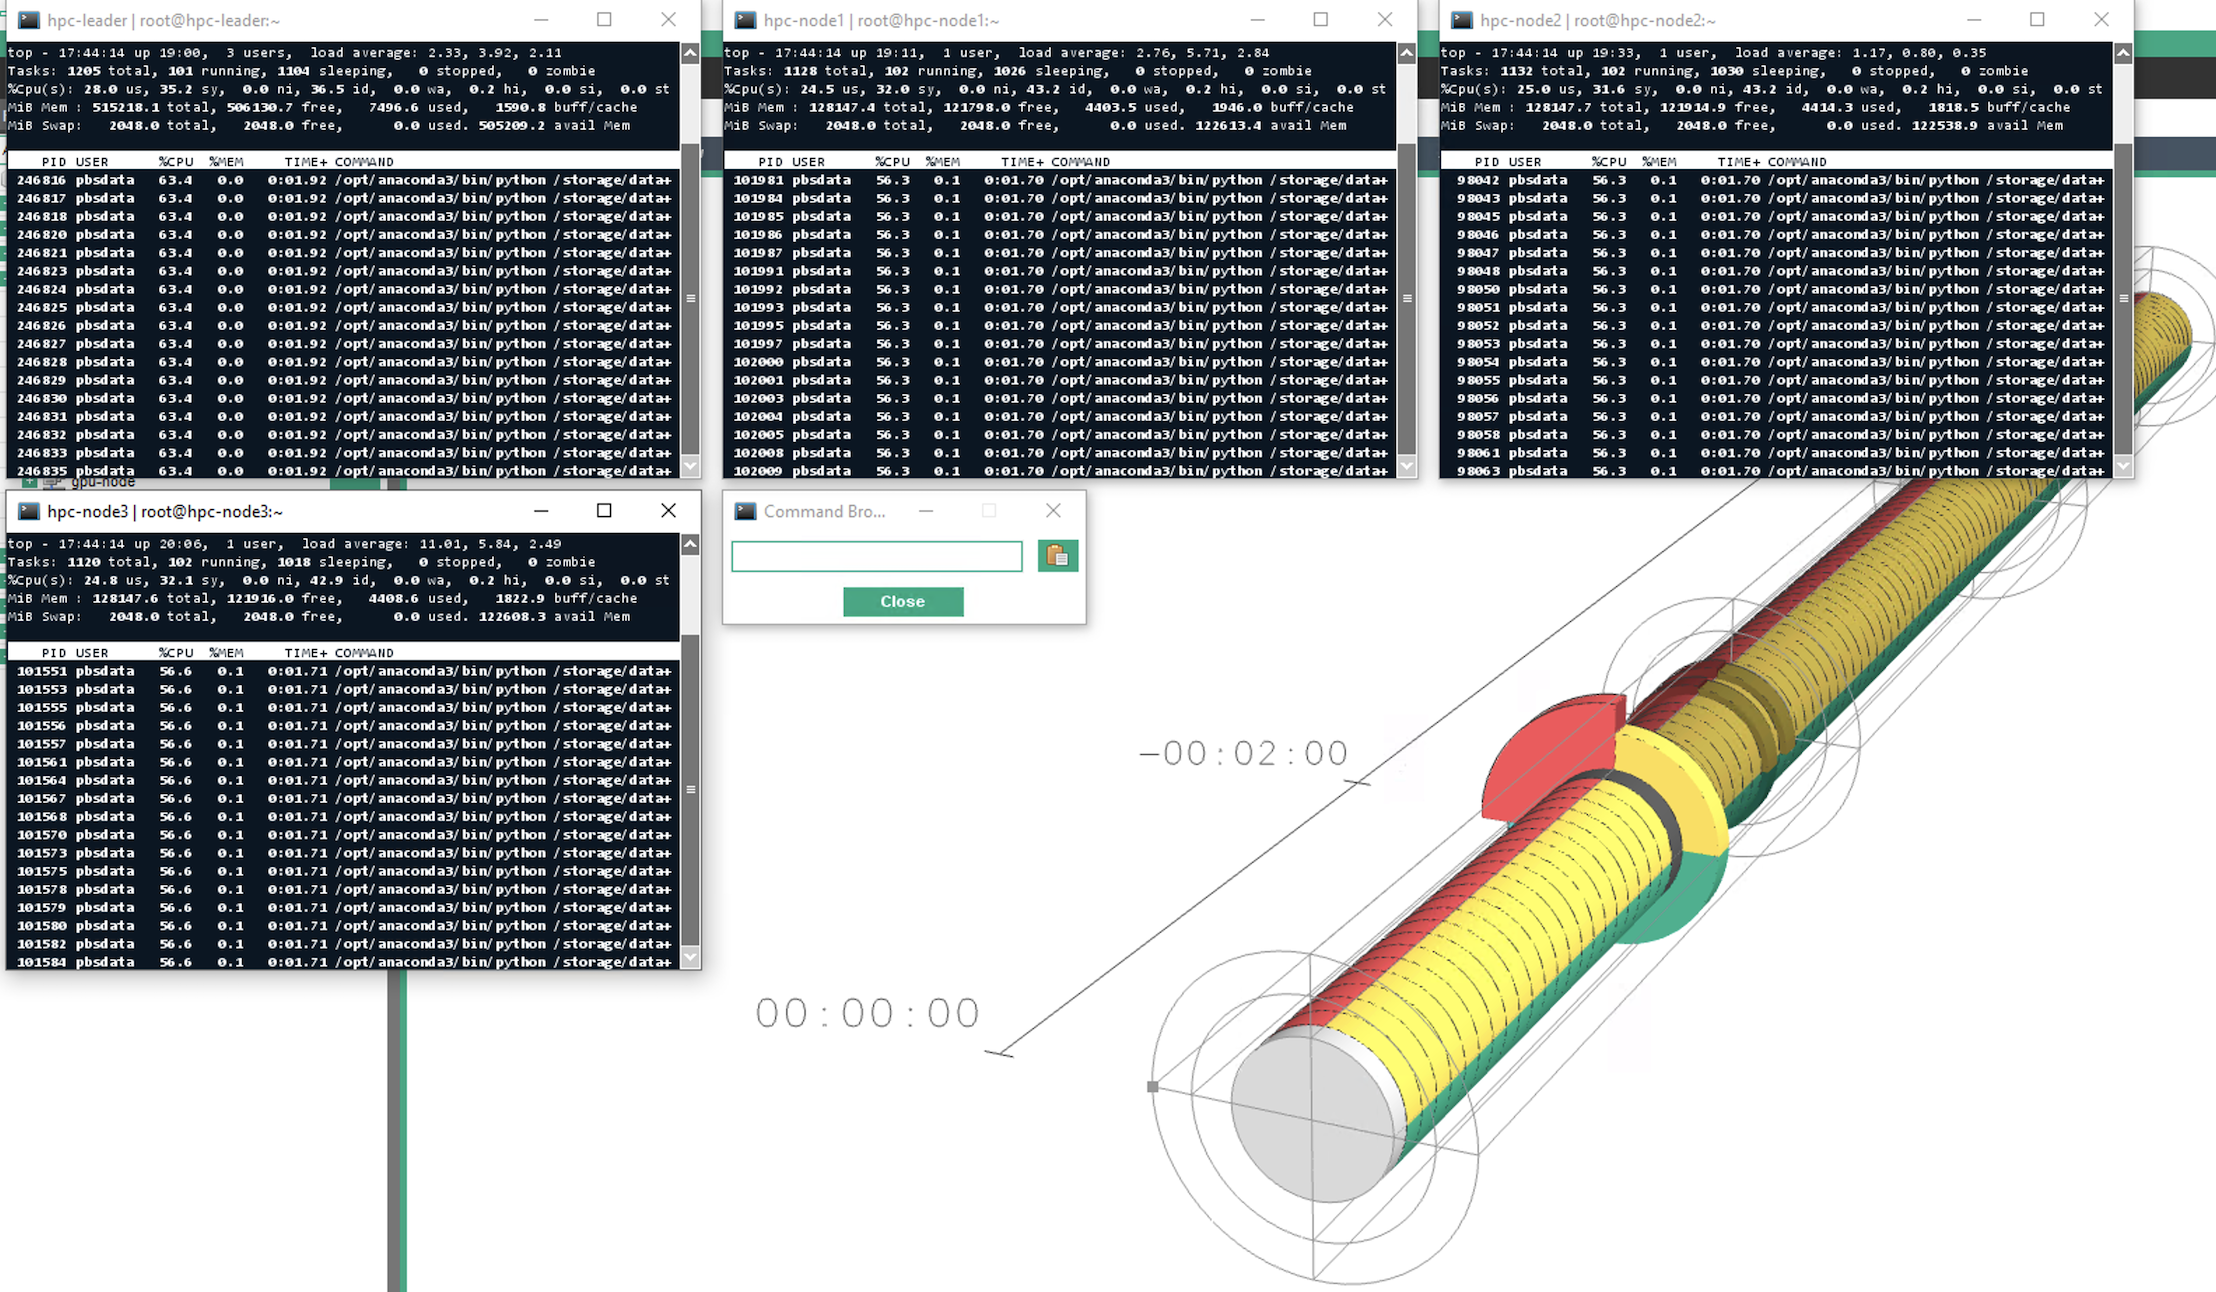The image size is (2216, 1292).
Task: Click the hpc-node1 terminal title icon
Action: [745, 20]
